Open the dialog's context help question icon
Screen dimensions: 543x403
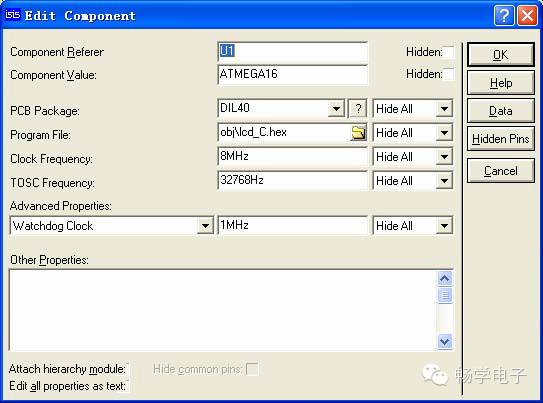point(504,15)
